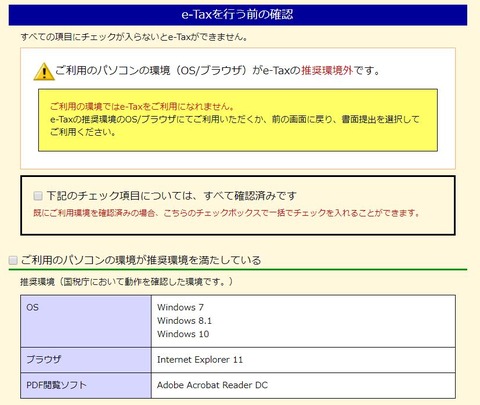Click the すべての項目にチェックが入らないと notice
The width and height of the screenshot is (480, 405).
(134, 37)
